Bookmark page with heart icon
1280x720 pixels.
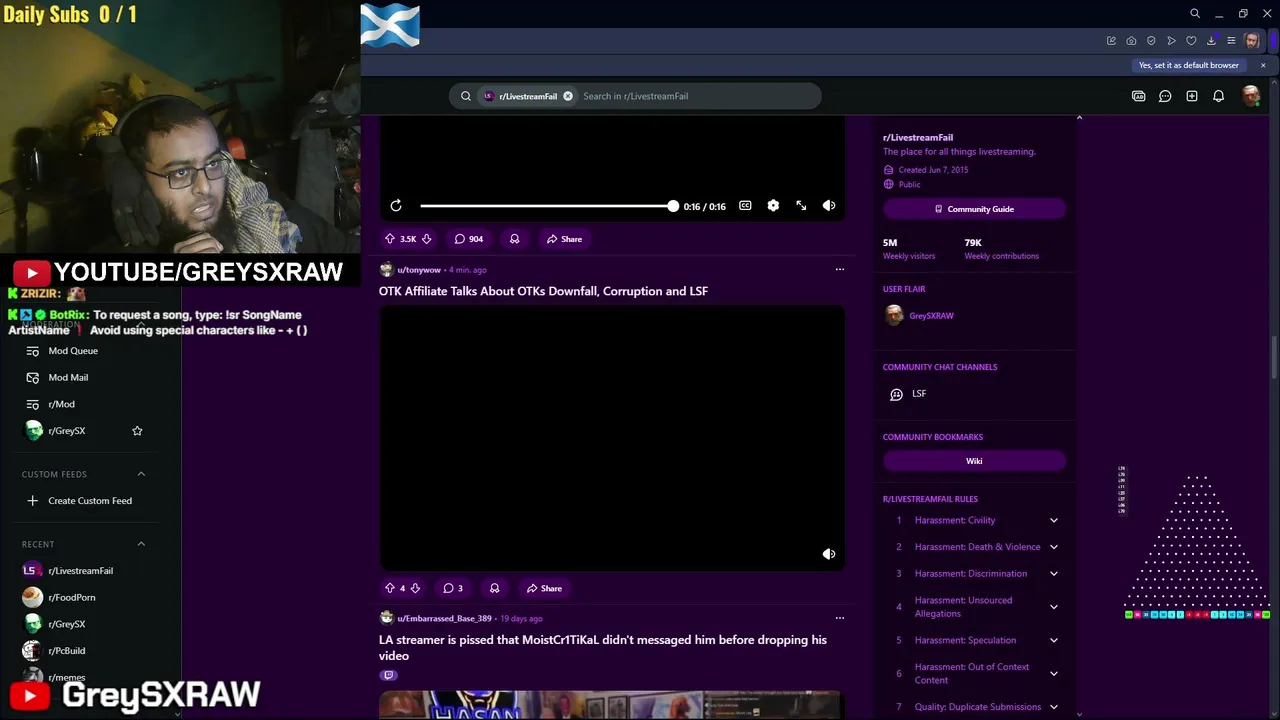1191,41
